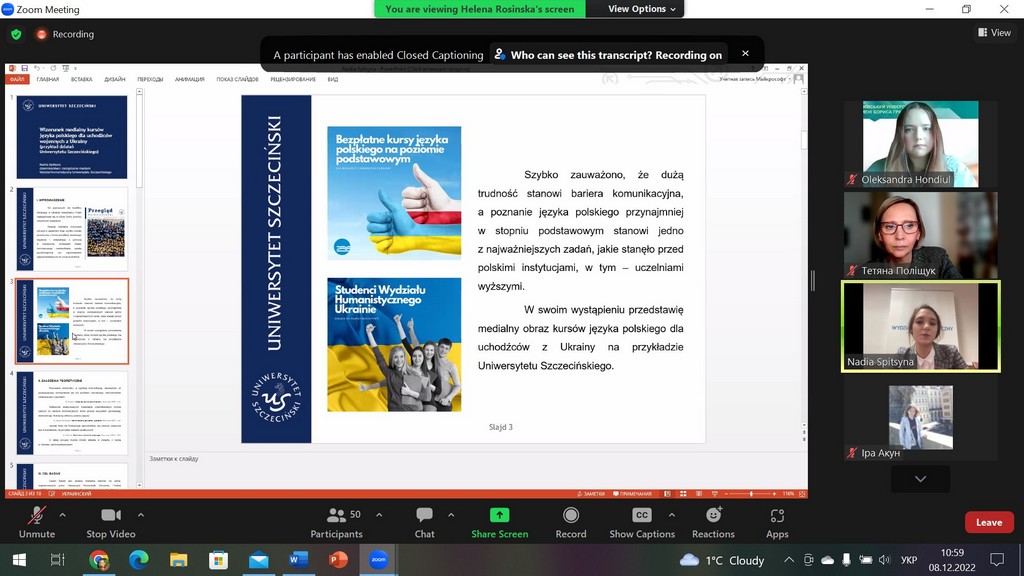
Task: Unmute the microphone
Action: point(37,521)
